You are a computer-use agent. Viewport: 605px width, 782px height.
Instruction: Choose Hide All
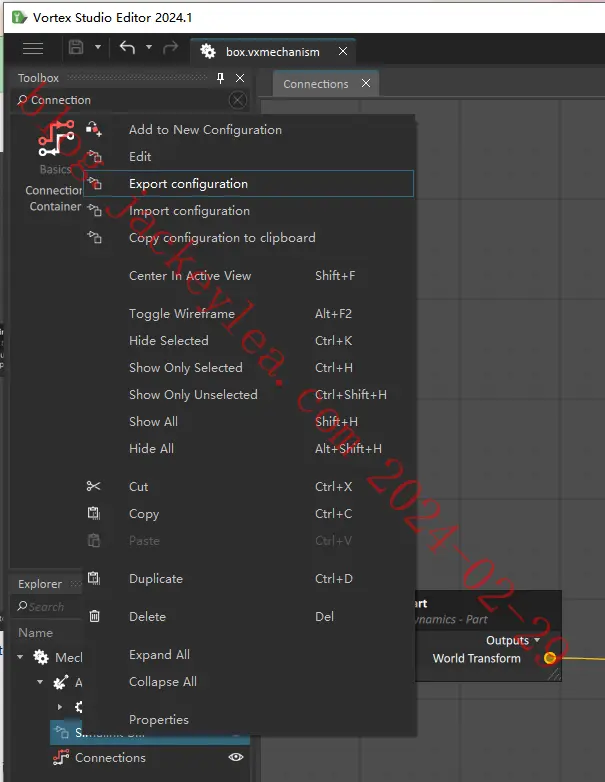click(x=248, y=448)
